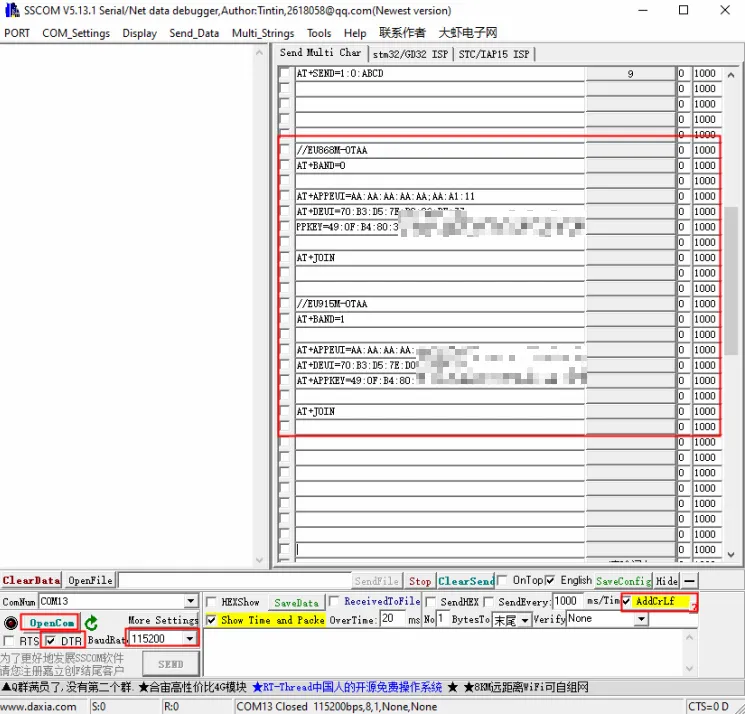745x714 pixels.
Task: Click the green refresh COM ports icon
Action: 91,622
